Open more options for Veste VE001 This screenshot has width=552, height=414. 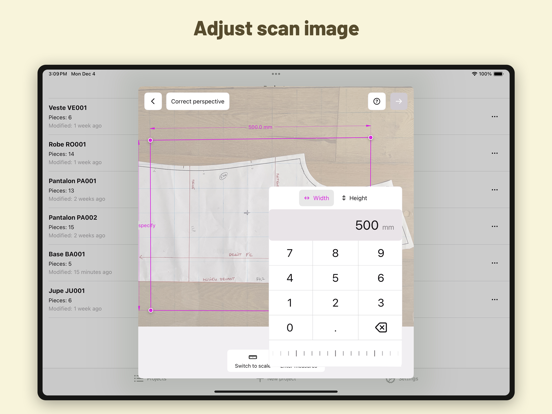coord(495,117)
